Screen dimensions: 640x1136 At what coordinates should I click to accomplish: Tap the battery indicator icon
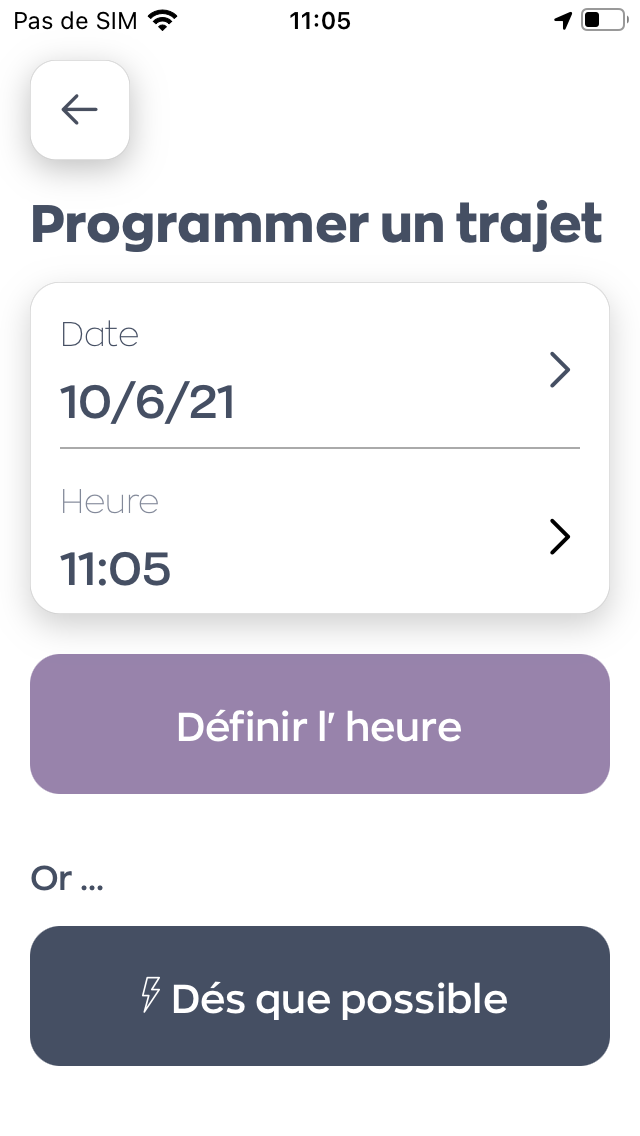click(603, 20)
